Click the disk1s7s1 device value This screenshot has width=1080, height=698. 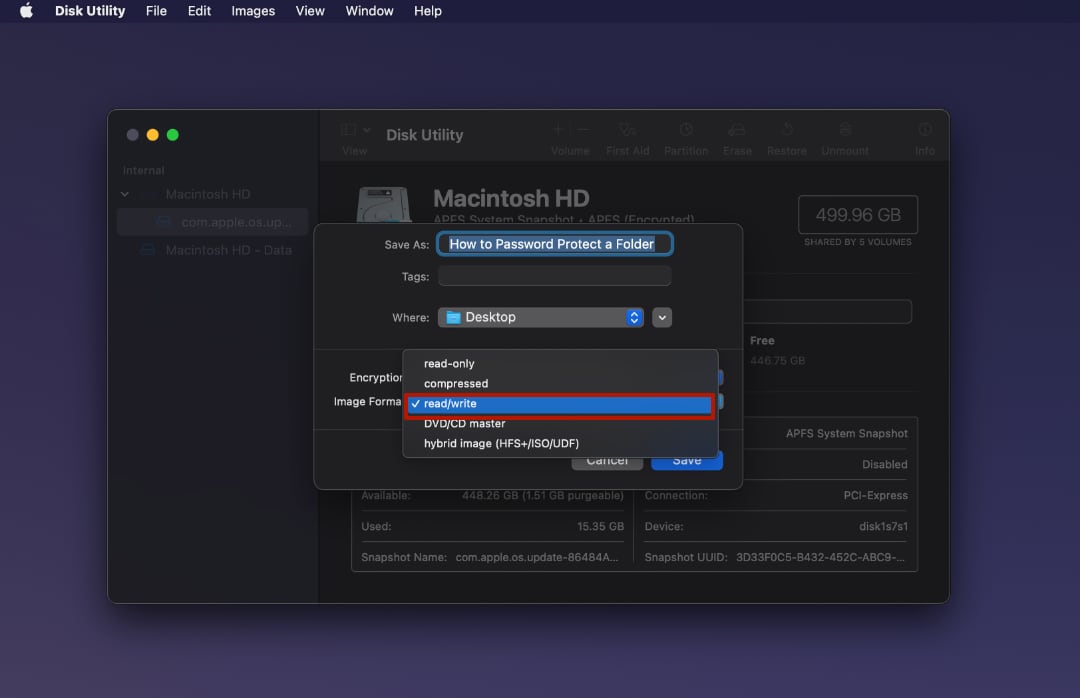883,526
